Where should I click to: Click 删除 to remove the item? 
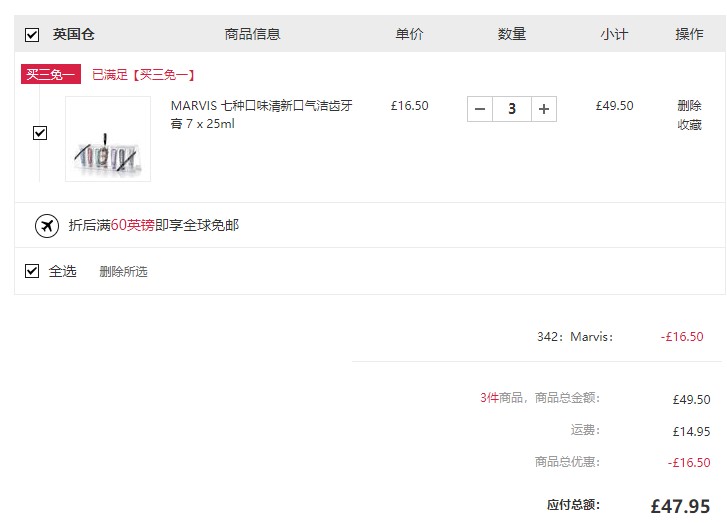[689, 106]
